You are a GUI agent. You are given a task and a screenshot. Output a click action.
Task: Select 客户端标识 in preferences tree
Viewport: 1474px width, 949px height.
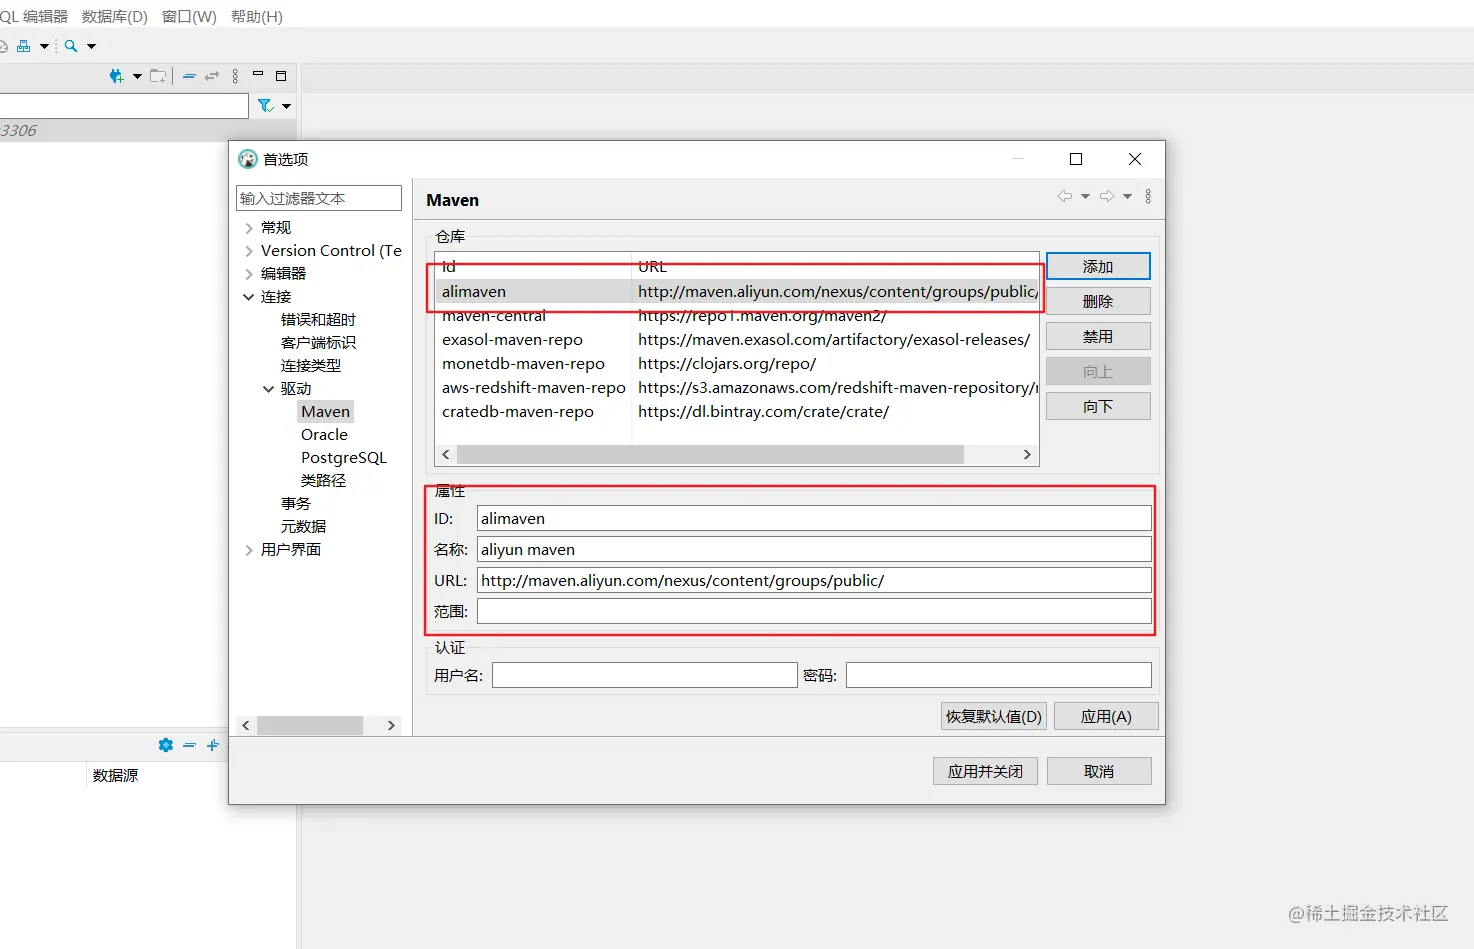tap(318, 342)
